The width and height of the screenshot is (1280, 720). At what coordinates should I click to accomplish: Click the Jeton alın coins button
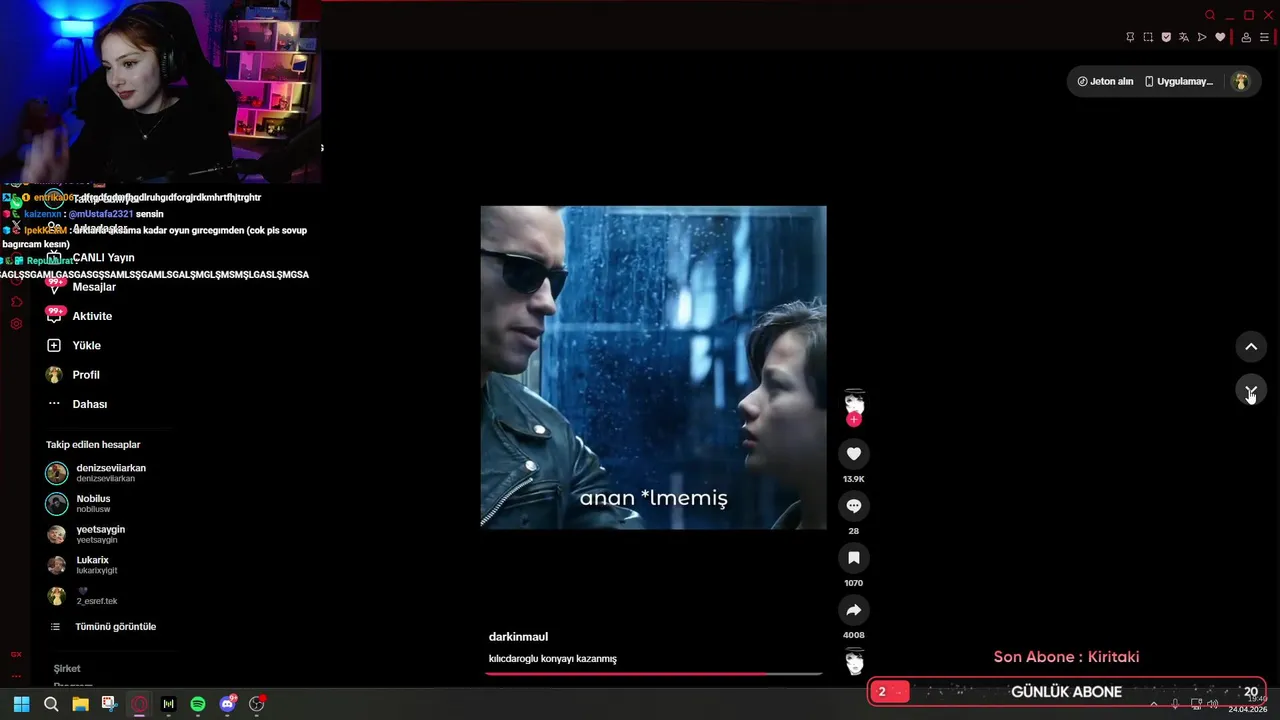[x=1105, y=81]
